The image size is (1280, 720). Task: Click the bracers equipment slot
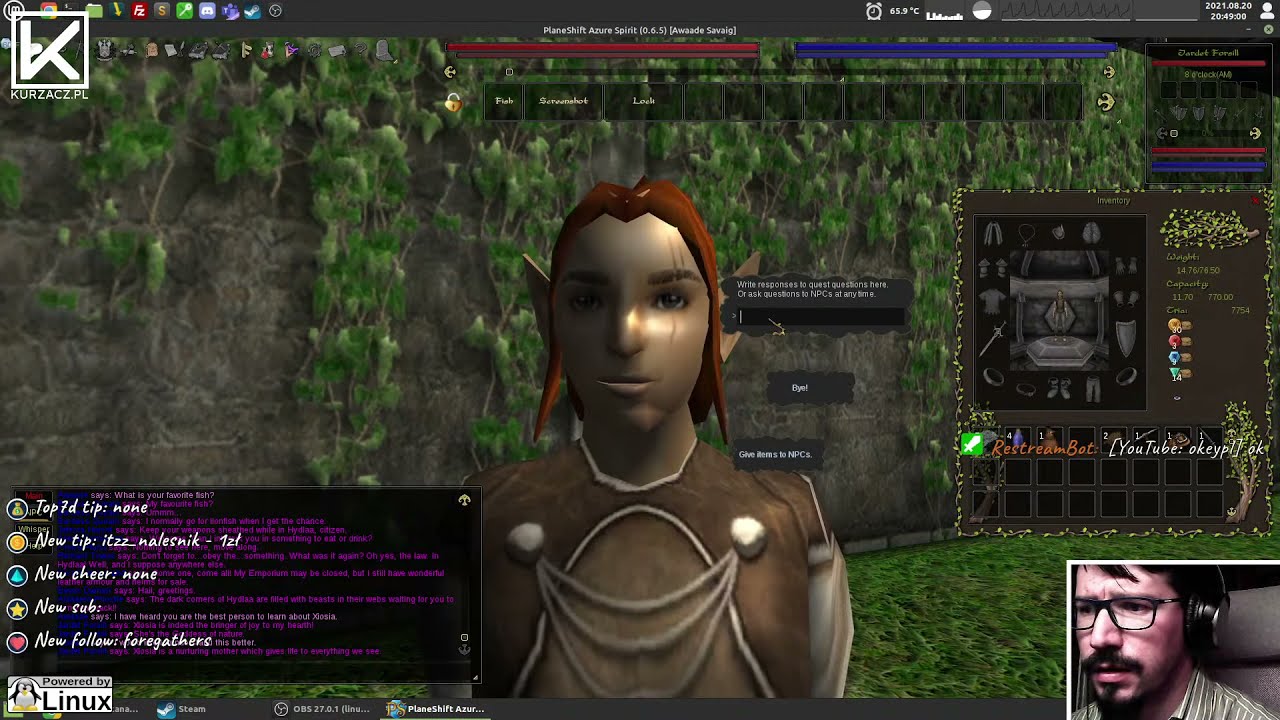[x=1126, y=299]
